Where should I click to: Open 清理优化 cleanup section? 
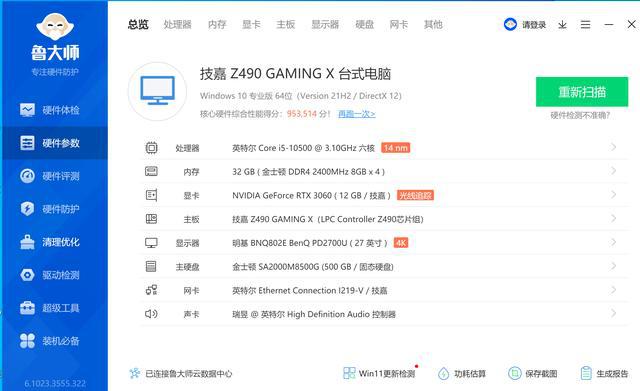click(50, 242)
